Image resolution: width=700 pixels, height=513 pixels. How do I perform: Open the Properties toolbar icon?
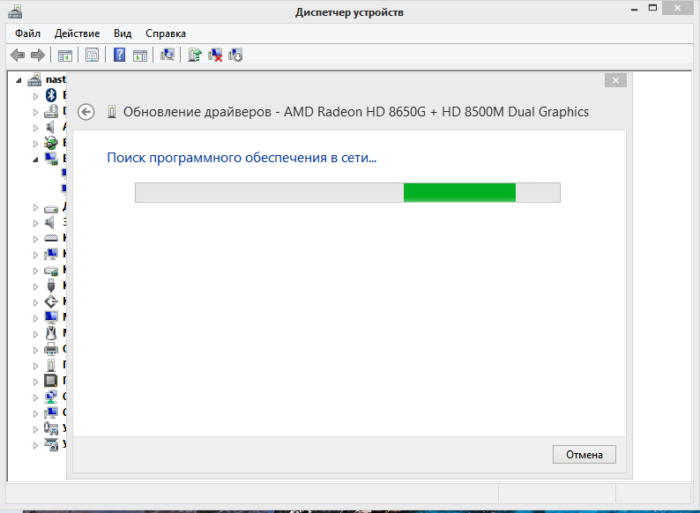[92, 55]
